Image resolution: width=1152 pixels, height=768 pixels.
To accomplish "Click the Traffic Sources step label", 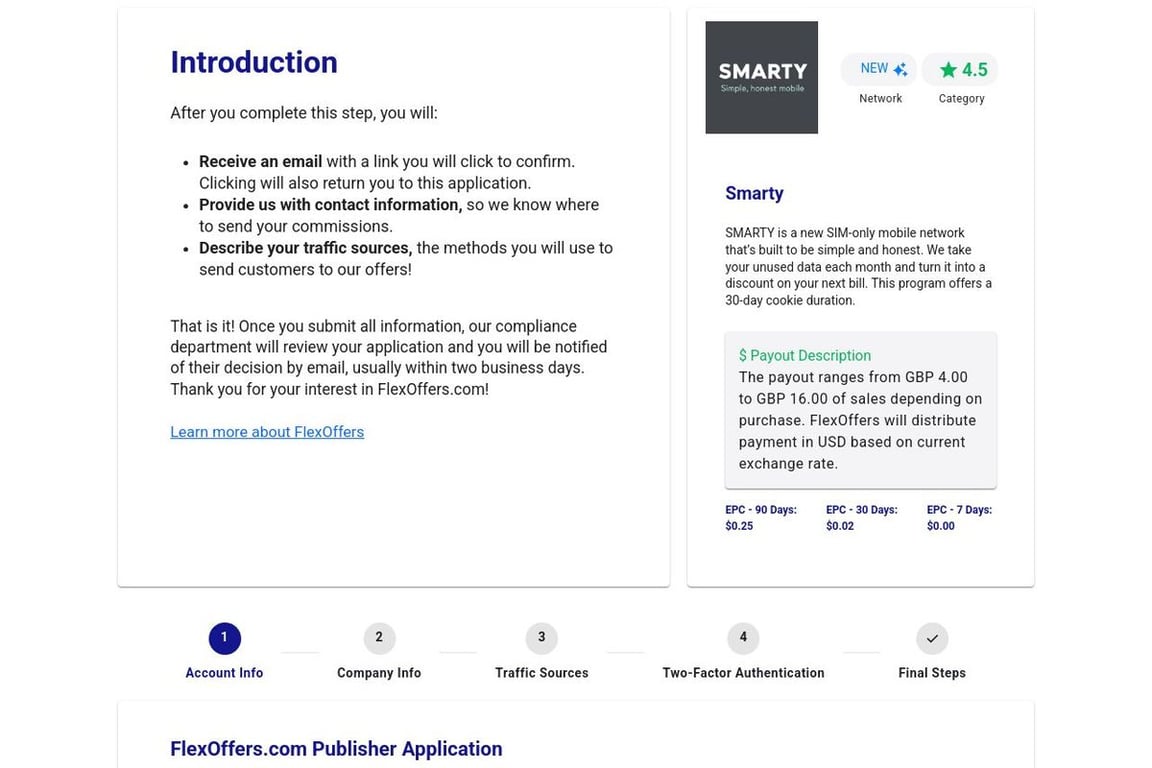I will point(541,672).
